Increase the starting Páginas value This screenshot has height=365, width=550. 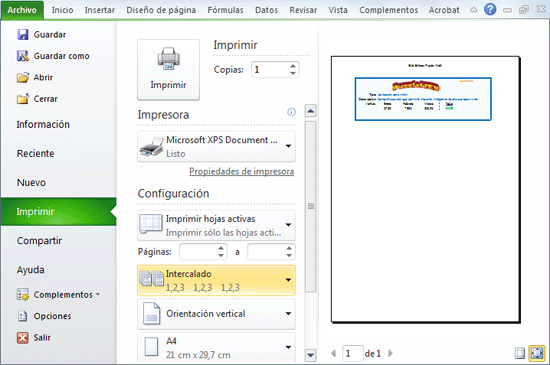[221, 248]
